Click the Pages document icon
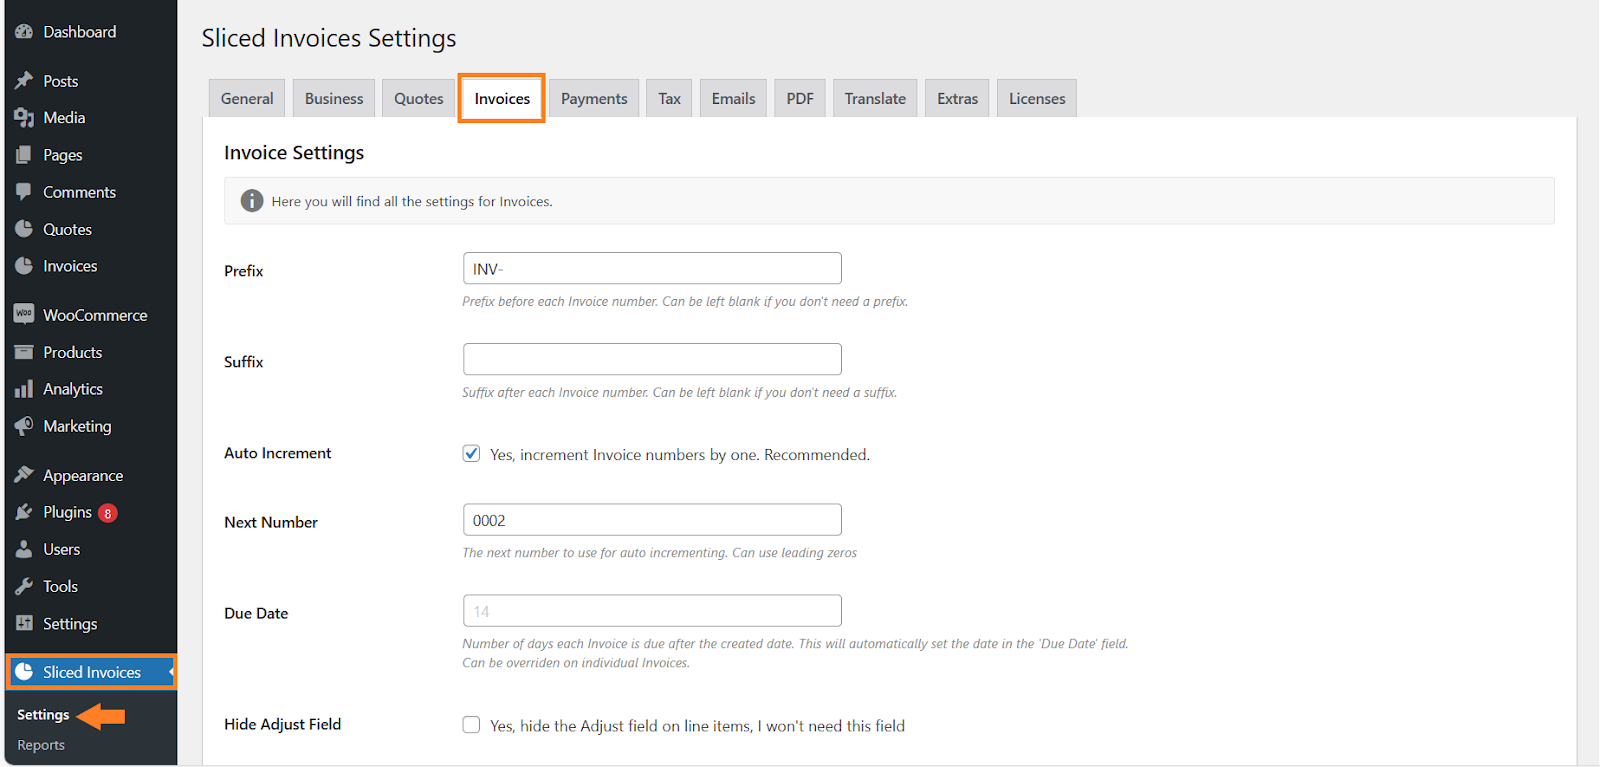 tap(24, 155)
